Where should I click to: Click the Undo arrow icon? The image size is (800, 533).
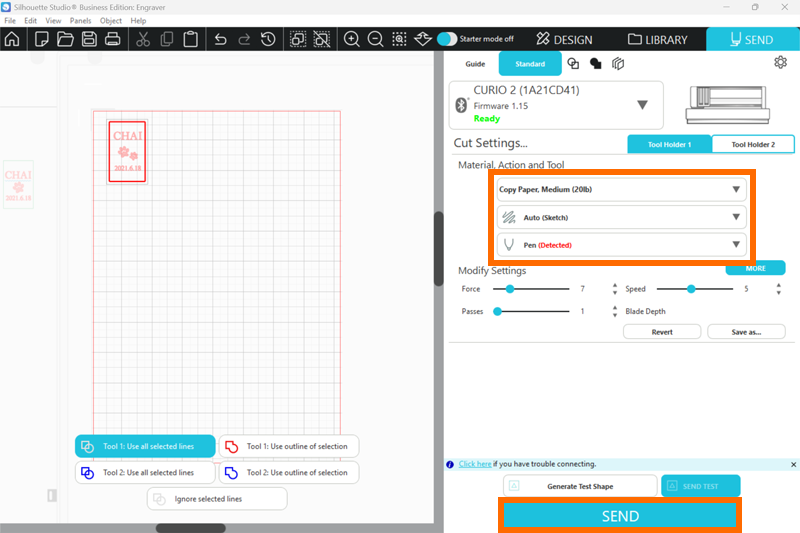point(221,40)
